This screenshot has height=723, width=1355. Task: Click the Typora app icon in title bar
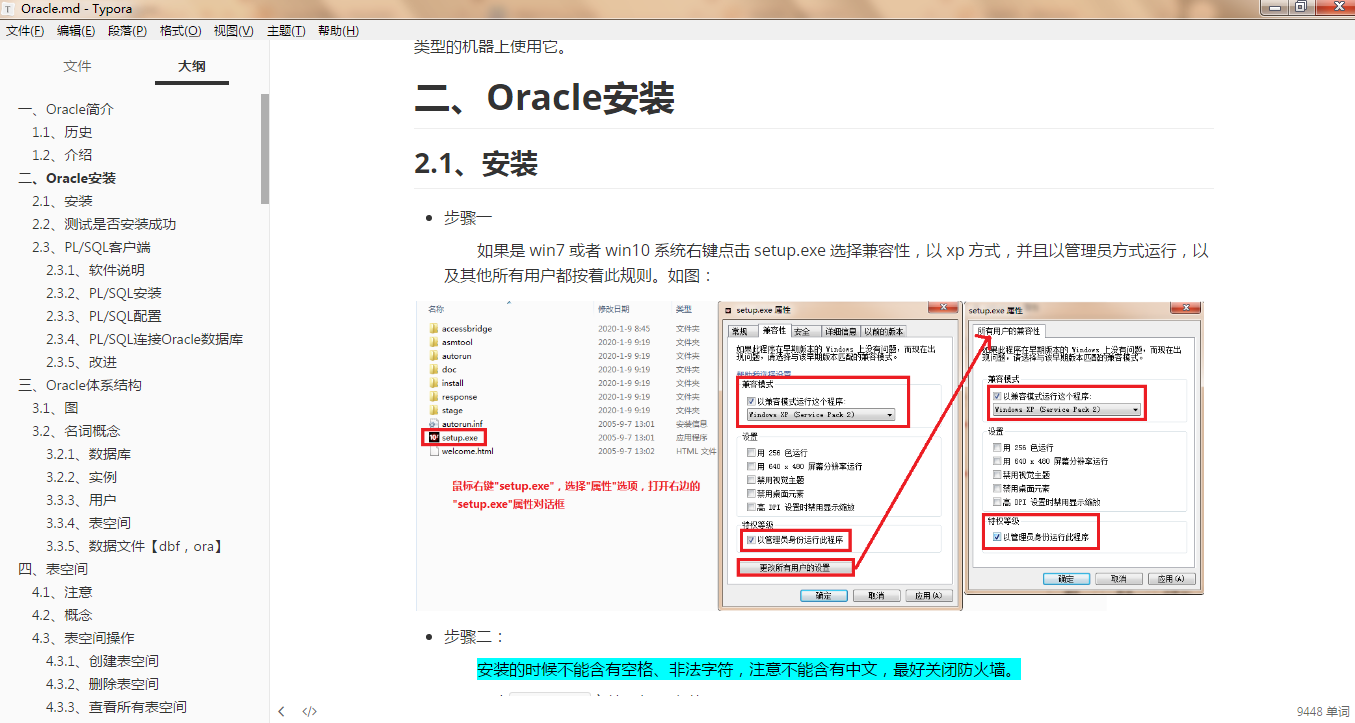(x=9, y=8)
